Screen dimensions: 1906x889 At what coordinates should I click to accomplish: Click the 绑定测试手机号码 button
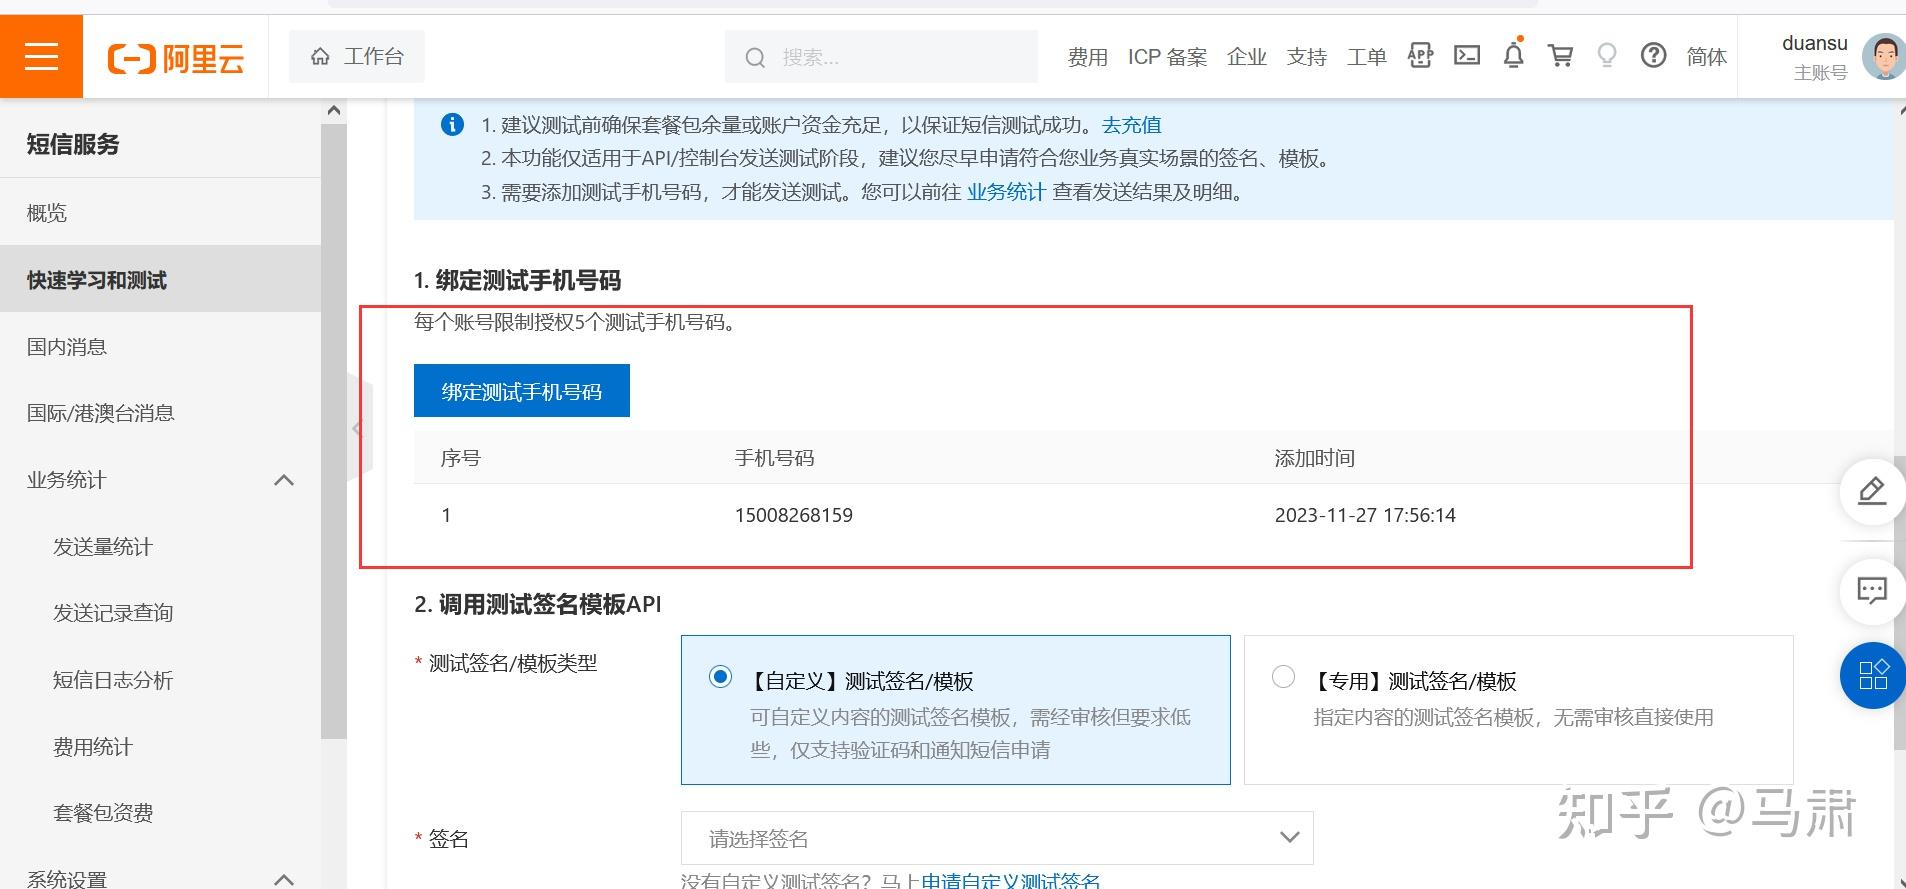[x=521, y=391]
